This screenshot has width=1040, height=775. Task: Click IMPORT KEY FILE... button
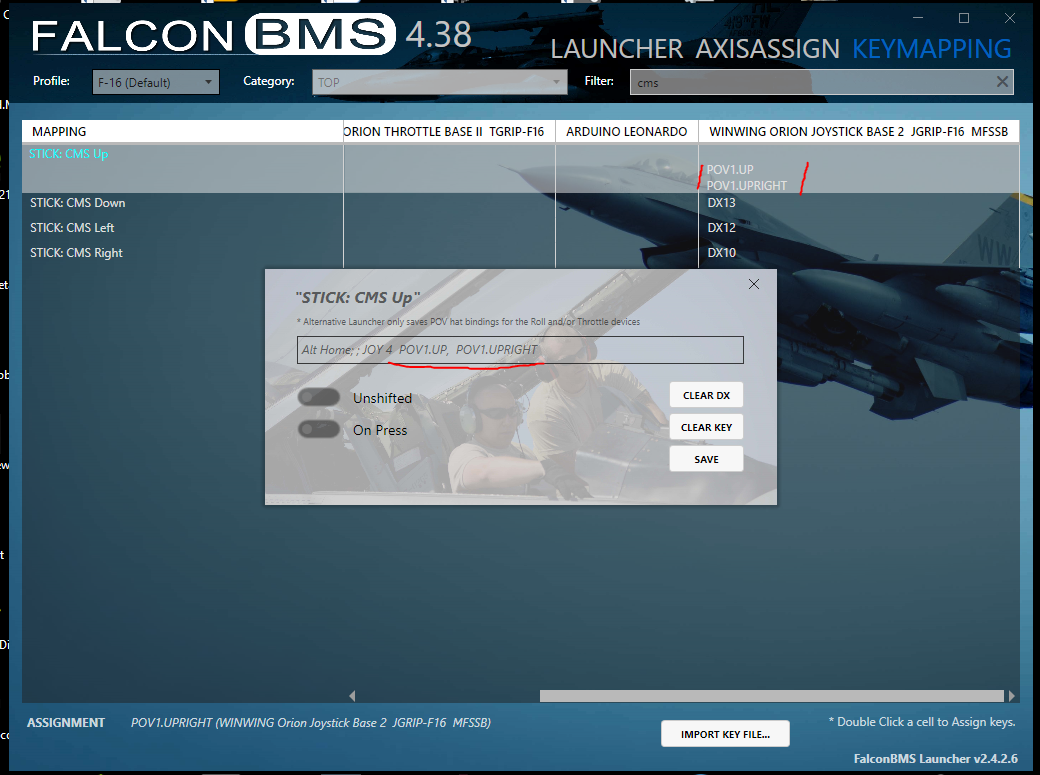click(x=725, y=734)
